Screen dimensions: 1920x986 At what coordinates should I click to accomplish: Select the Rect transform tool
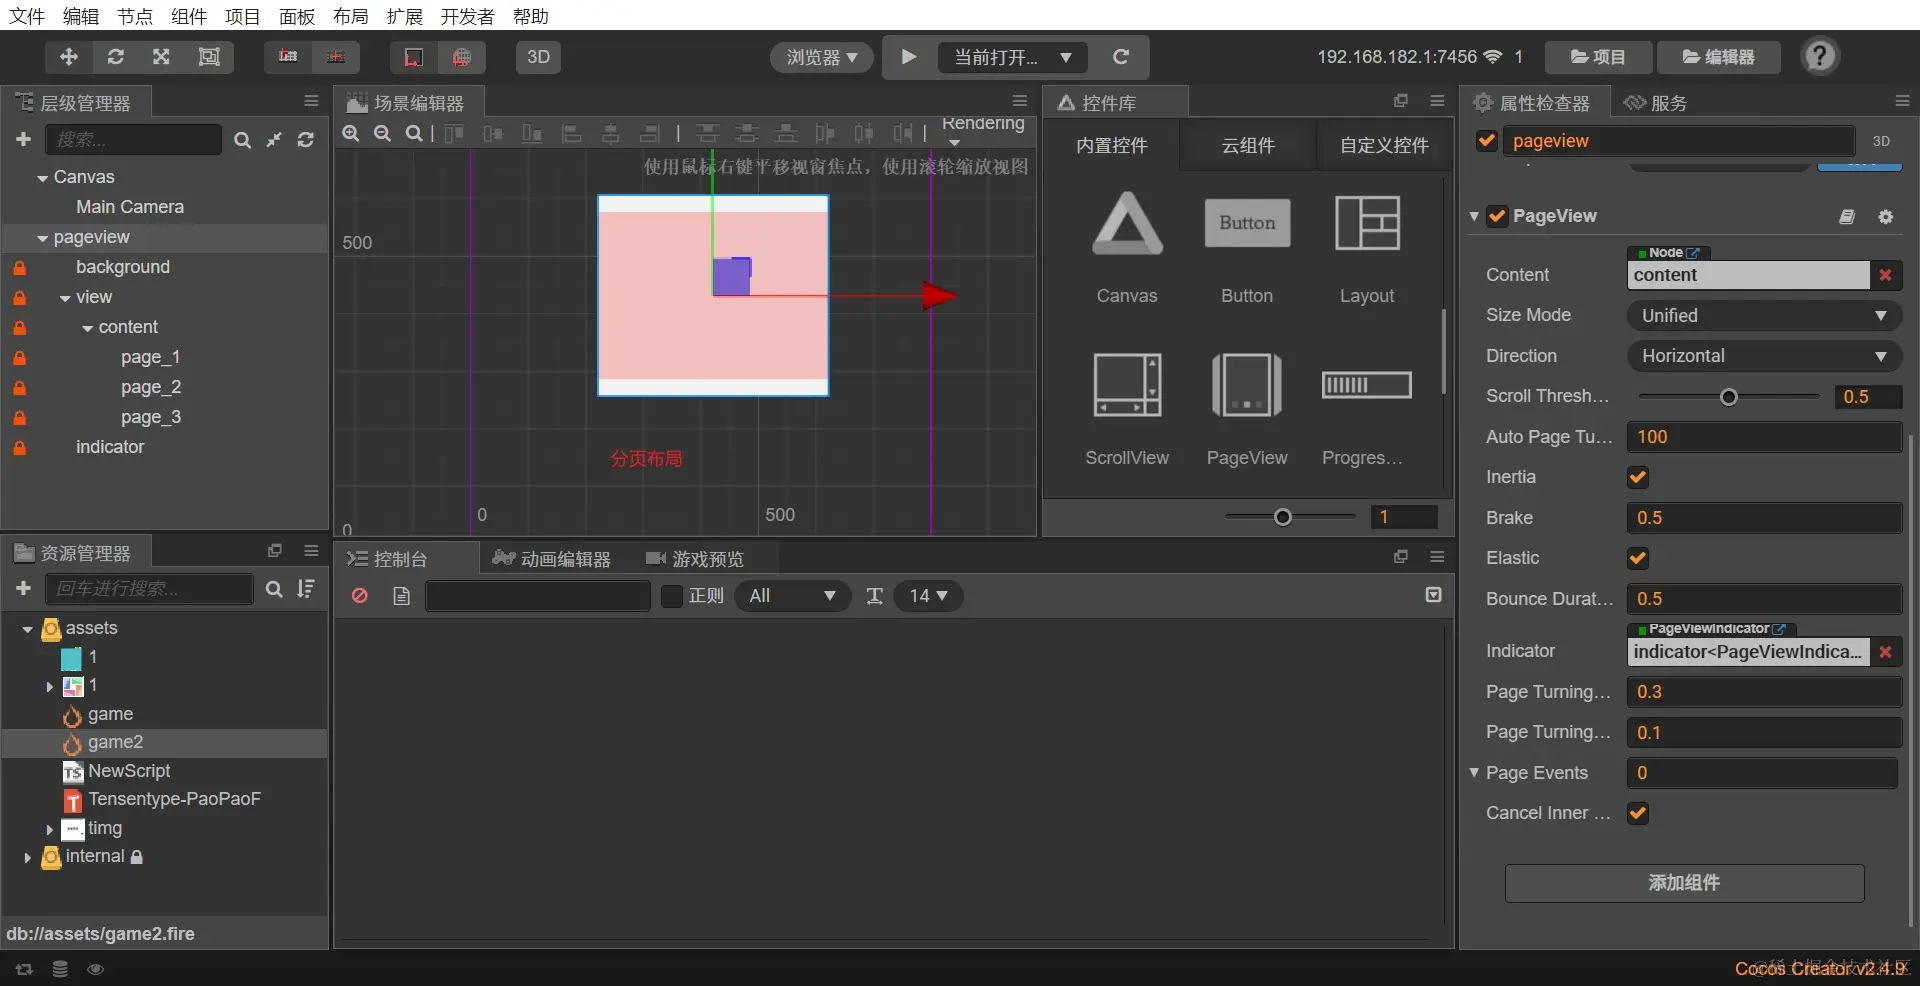point(209,57)
